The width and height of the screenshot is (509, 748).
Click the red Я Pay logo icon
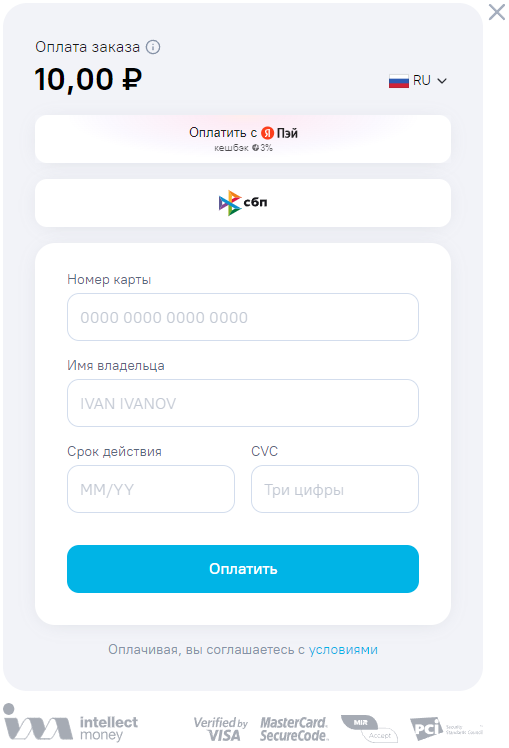tap(268, 133)
